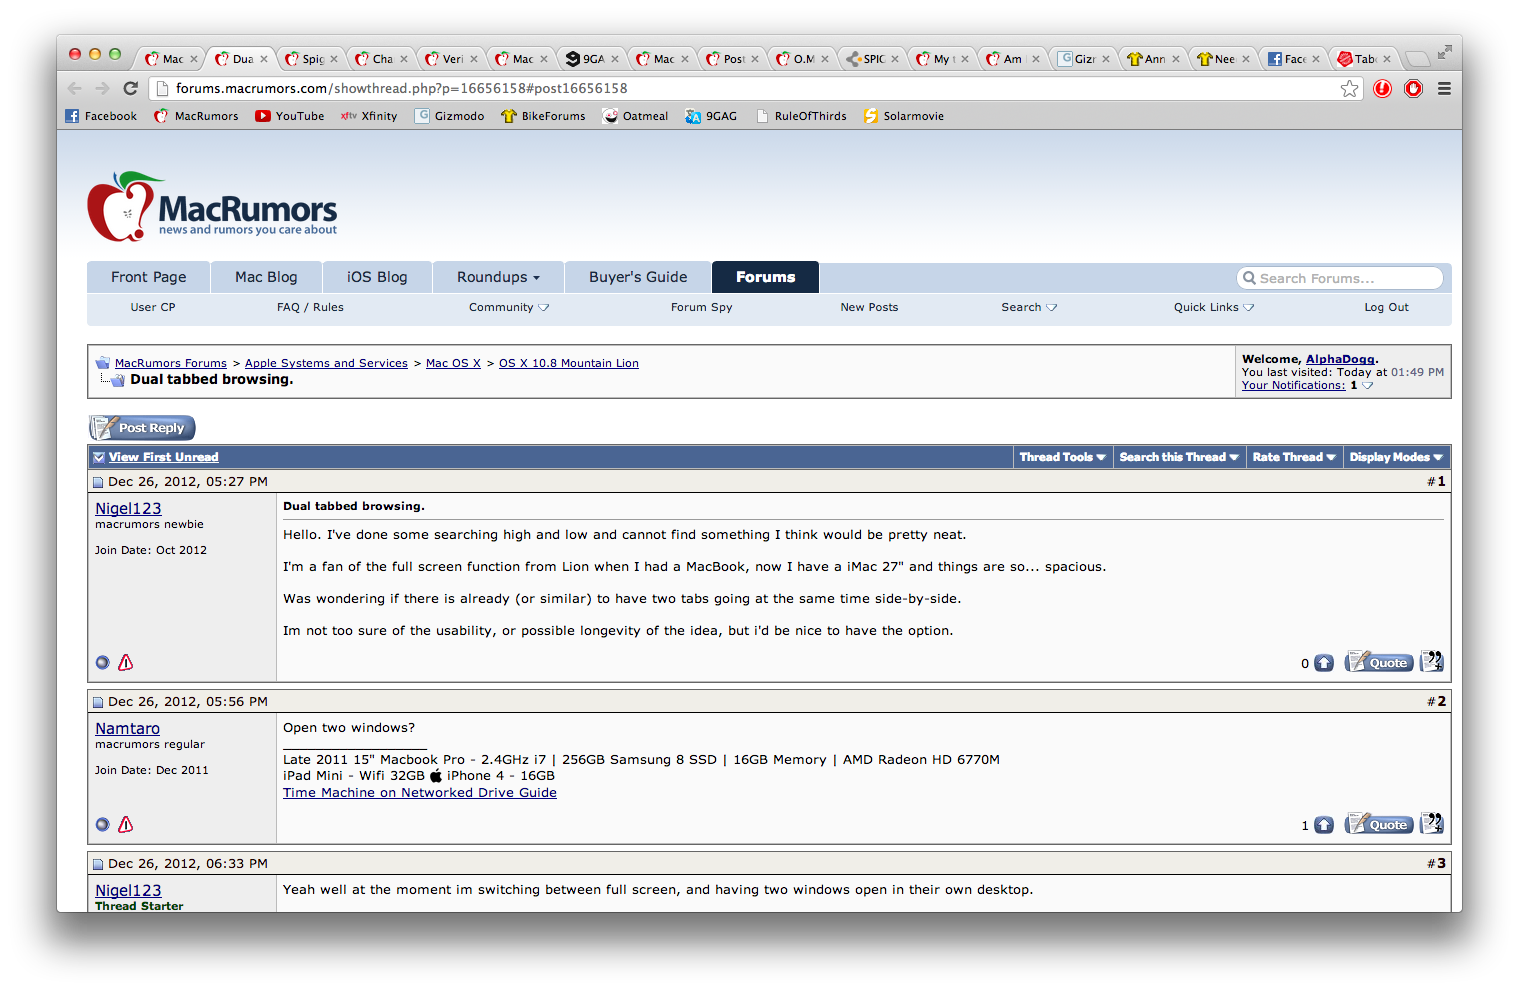Open the Solarmovie bookmark
1519x991 pixels.
pos(904,116)
